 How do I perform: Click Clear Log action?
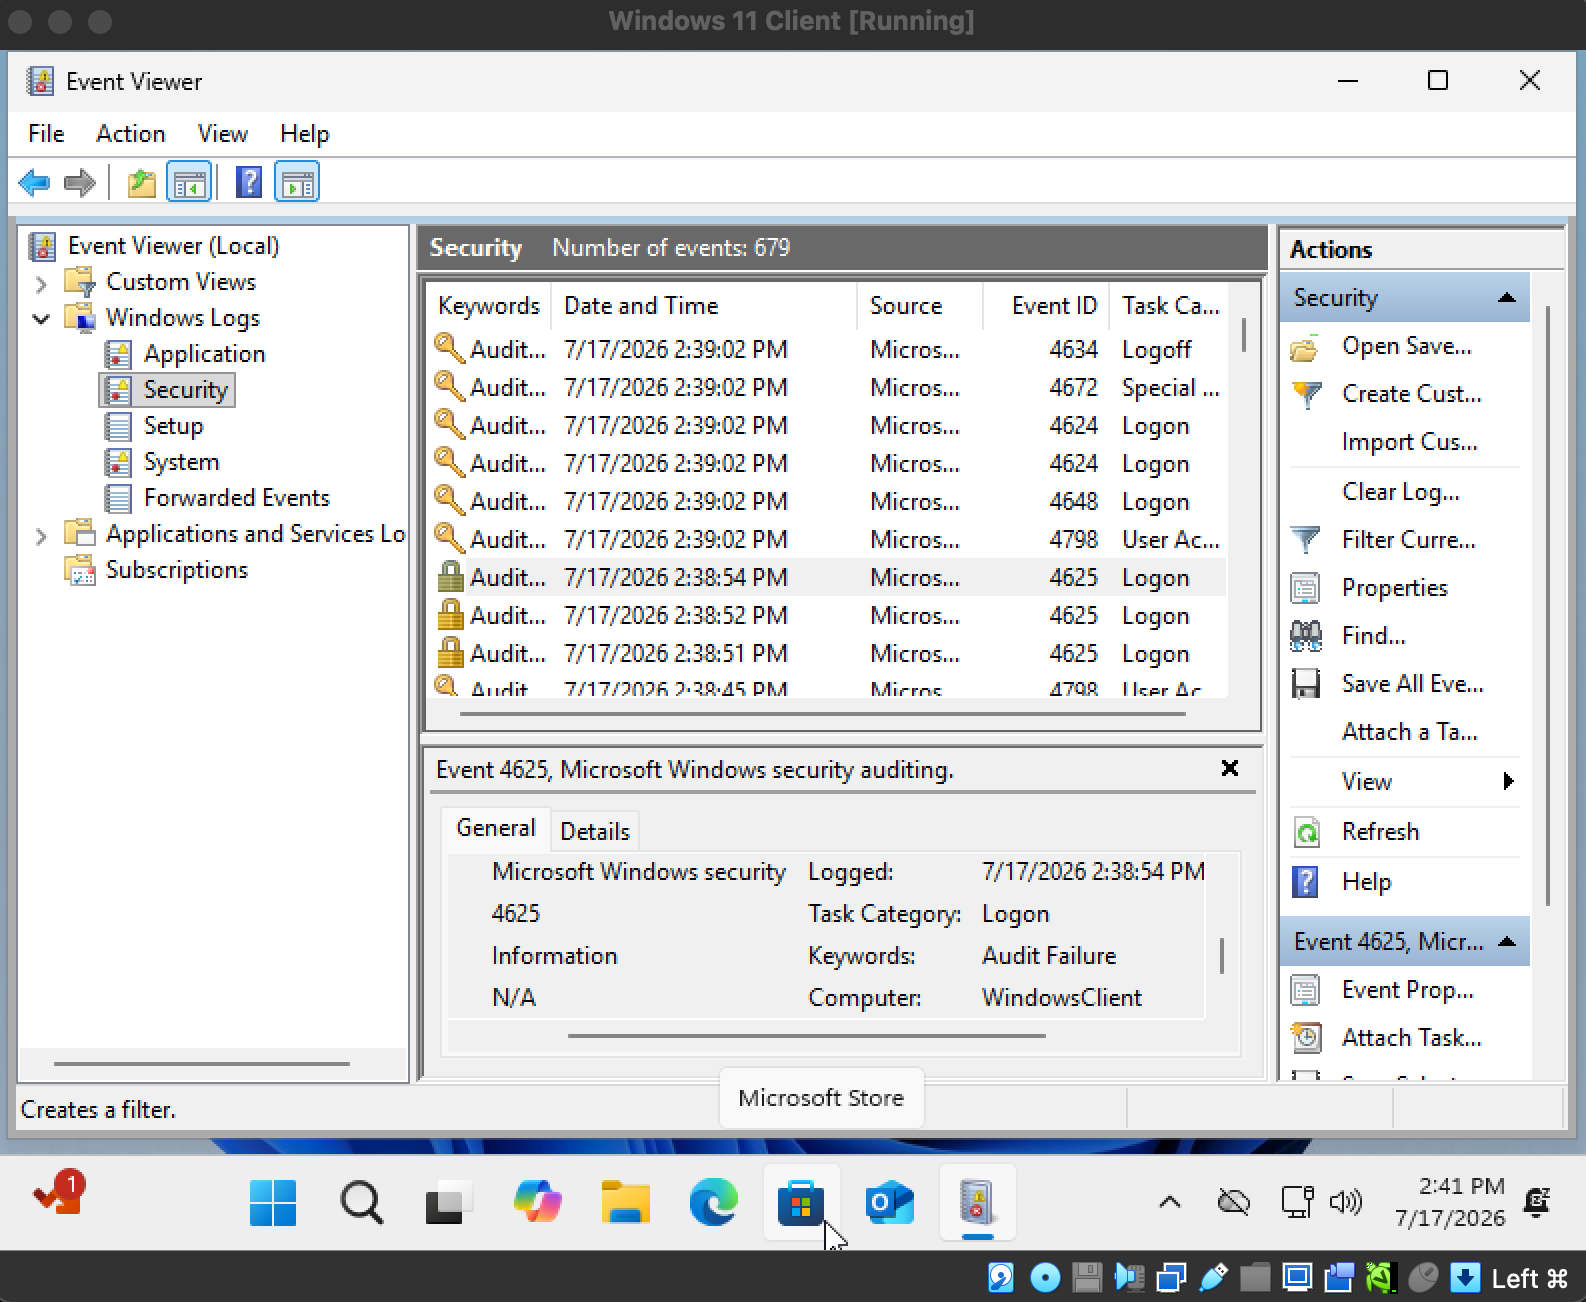click(x=1401, y=492)
